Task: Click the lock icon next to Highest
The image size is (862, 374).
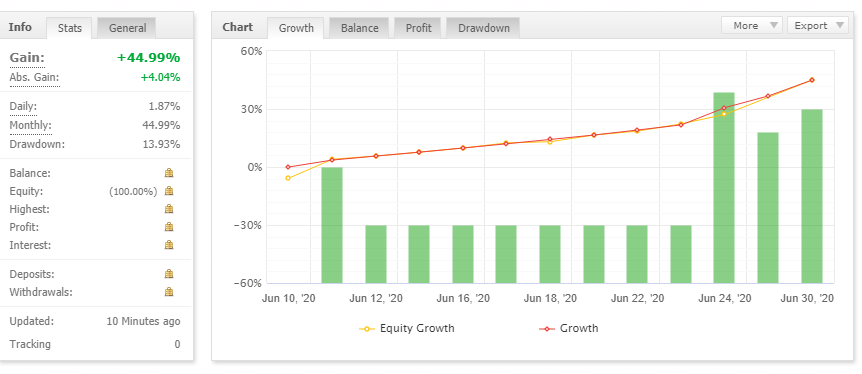Action: (169, 209)
